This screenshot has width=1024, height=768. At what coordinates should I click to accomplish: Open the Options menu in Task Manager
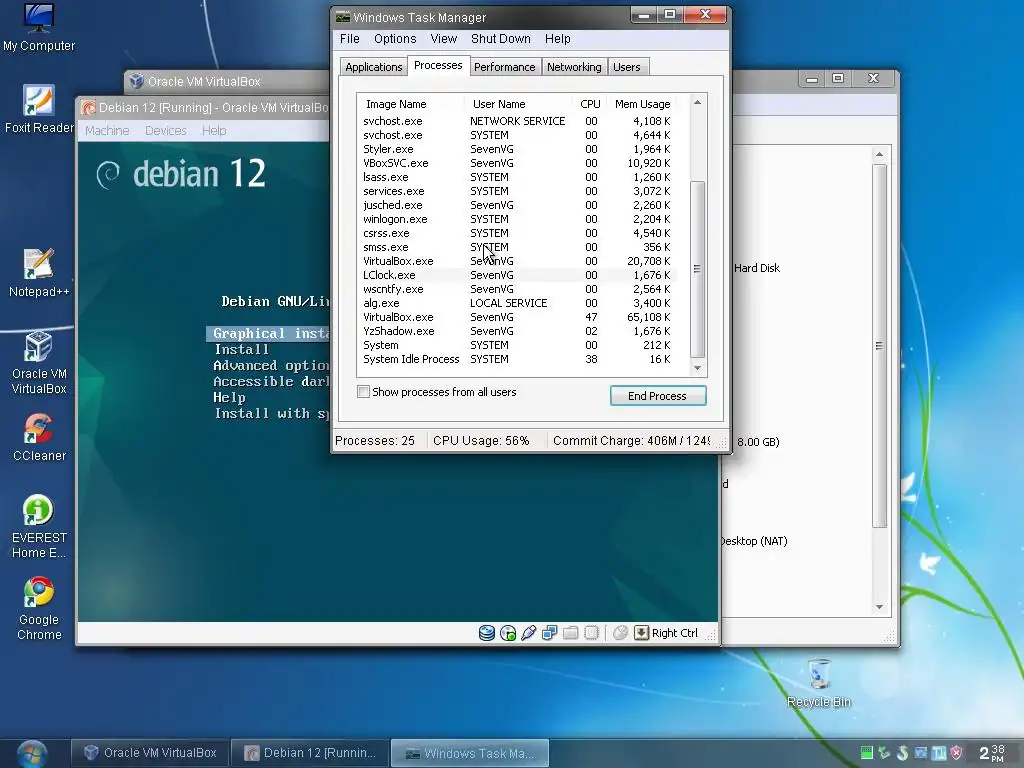395,39
